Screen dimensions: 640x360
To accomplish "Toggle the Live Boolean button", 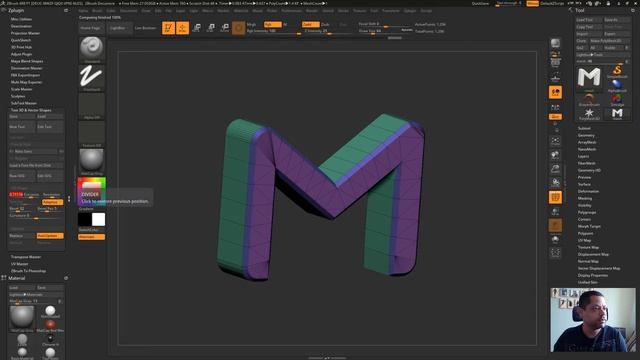I will (145, 28).
